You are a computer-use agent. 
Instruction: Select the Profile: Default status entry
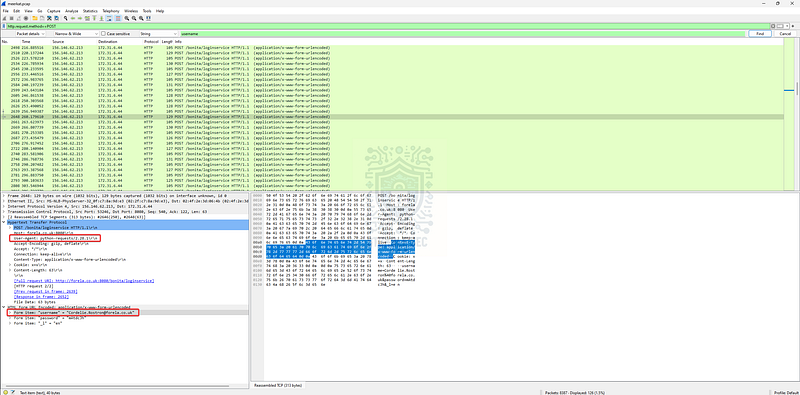785,392
